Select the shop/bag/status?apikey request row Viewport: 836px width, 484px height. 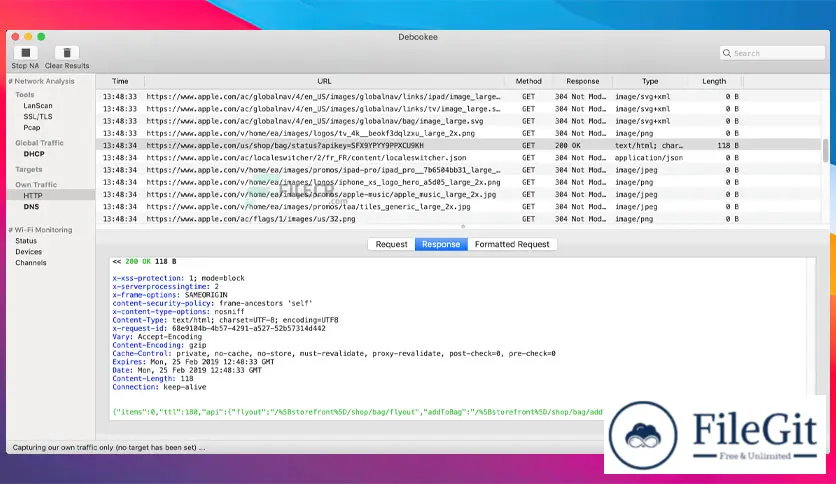point(459,146)
